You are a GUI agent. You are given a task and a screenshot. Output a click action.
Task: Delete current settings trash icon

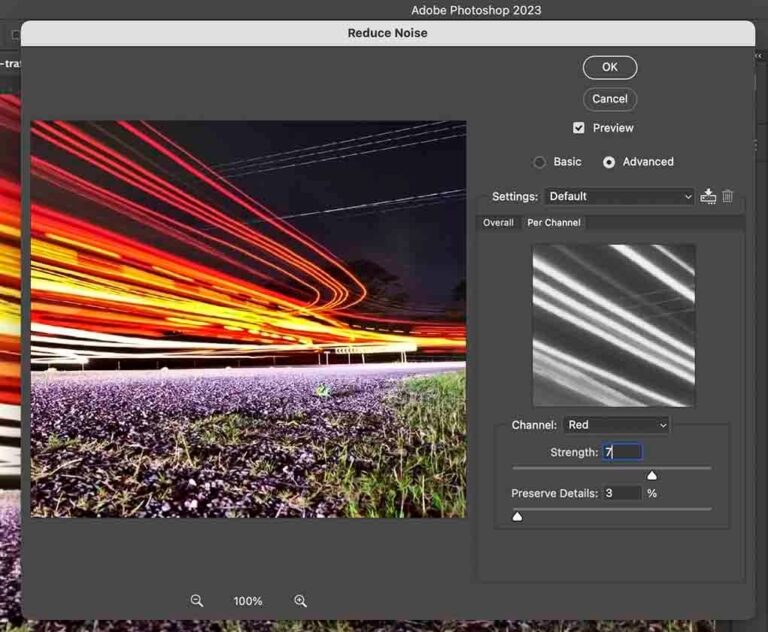point(728,196)
